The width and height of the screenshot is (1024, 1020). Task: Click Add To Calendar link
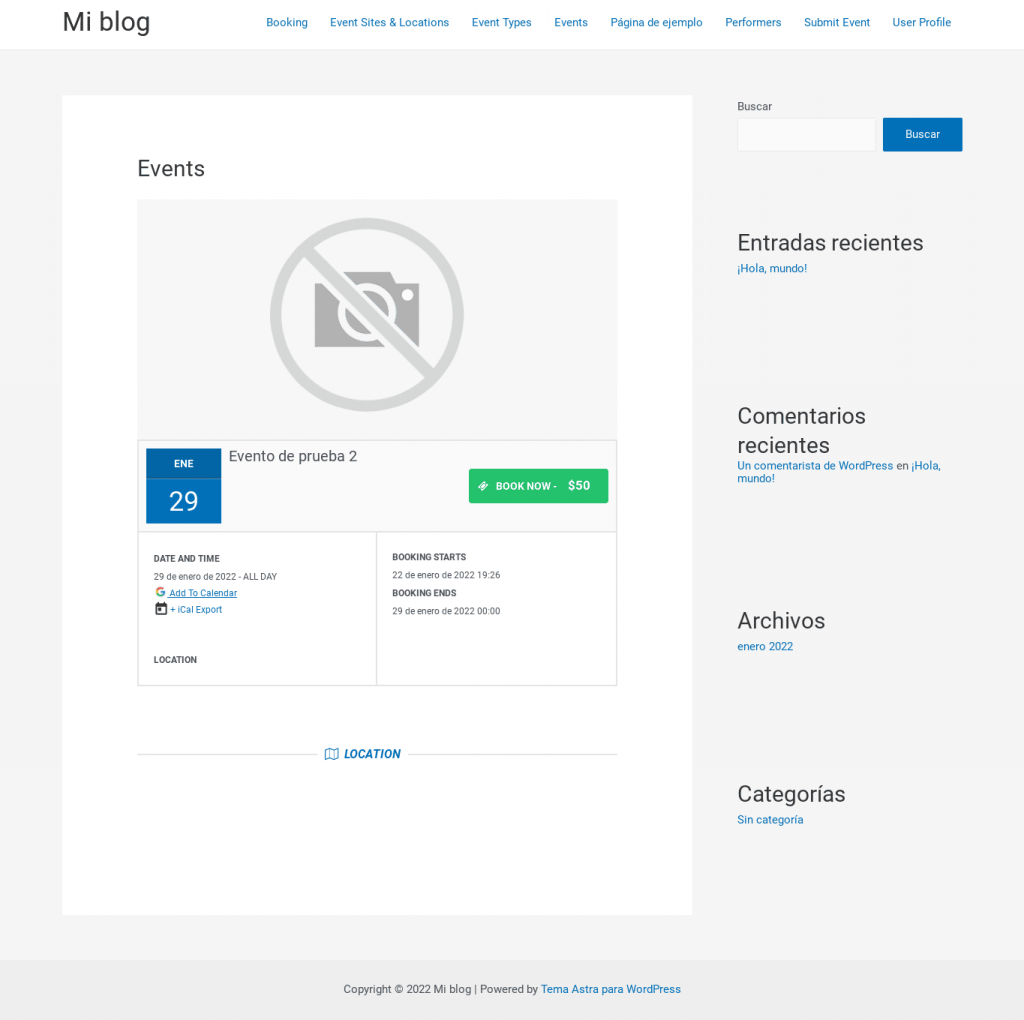[203, 593]
